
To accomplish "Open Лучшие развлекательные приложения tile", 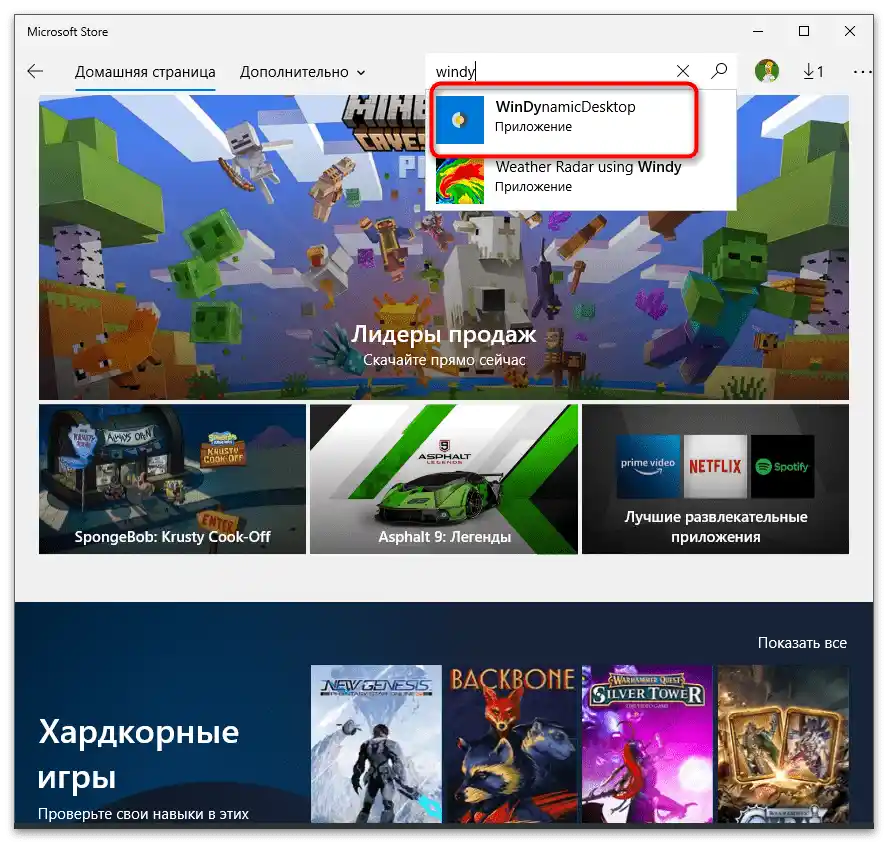I will (715, 479).
